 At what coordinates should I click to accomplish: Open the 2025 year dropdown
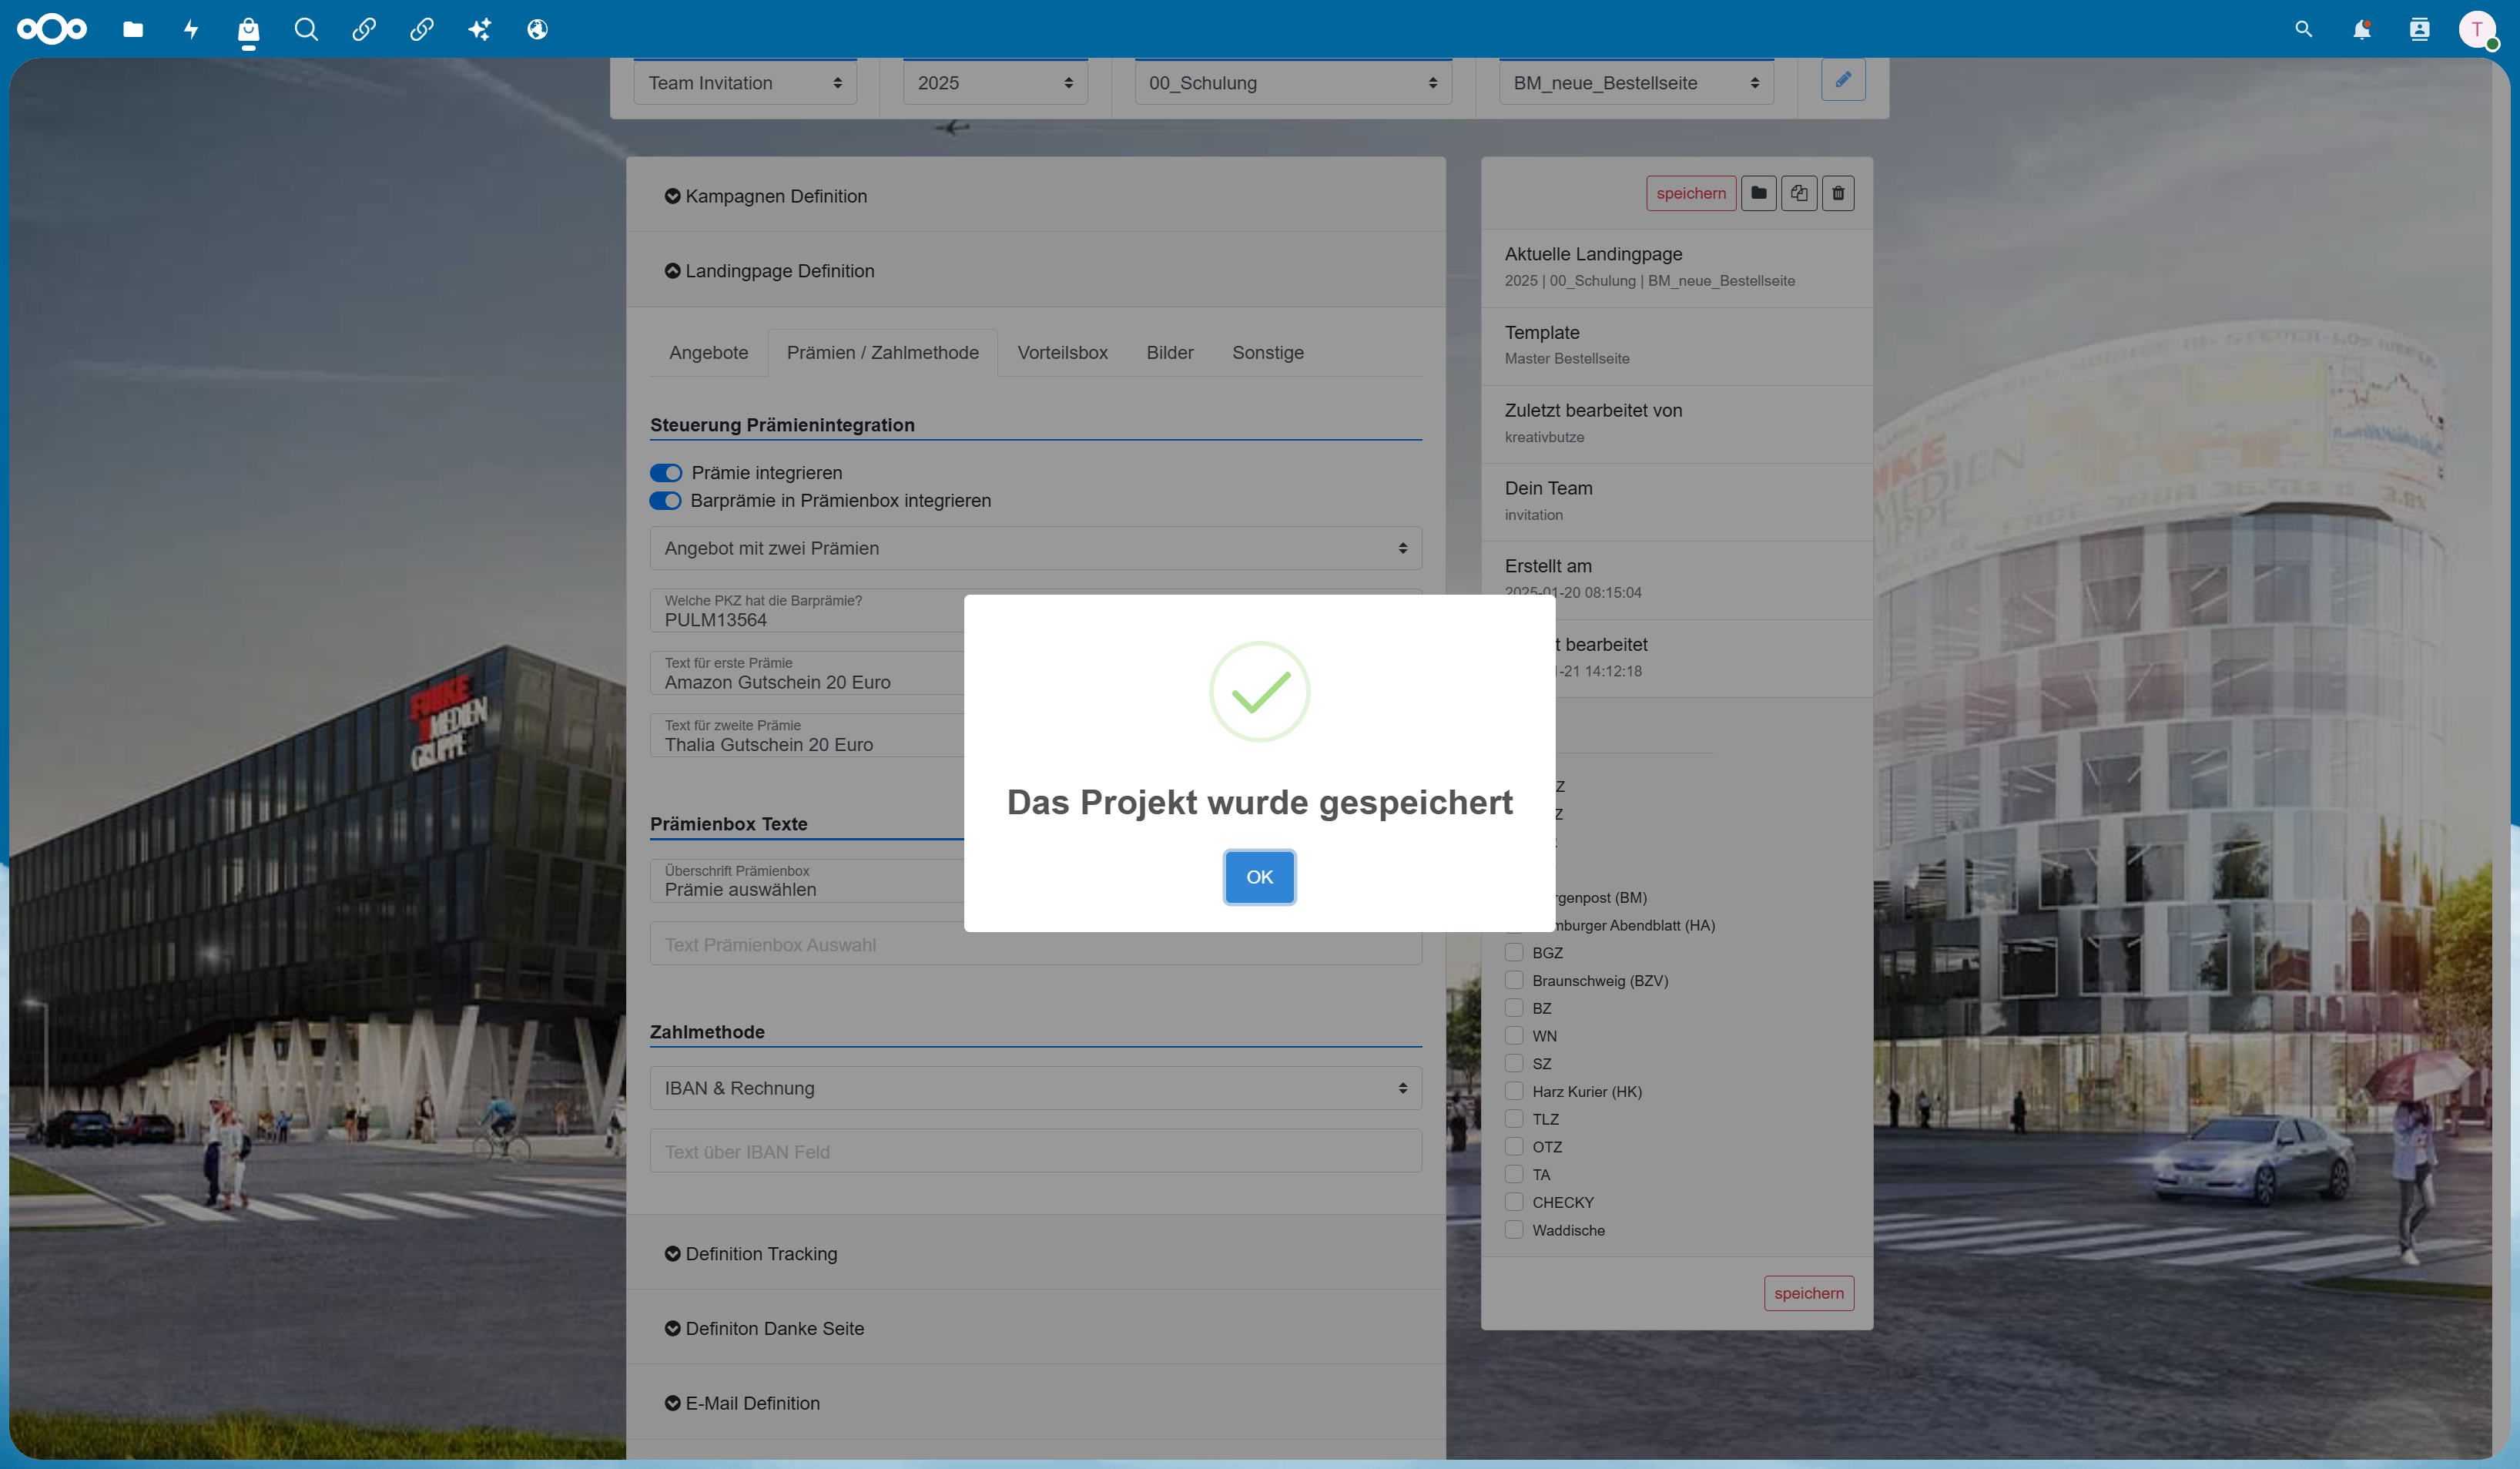[x=995, y=83]
